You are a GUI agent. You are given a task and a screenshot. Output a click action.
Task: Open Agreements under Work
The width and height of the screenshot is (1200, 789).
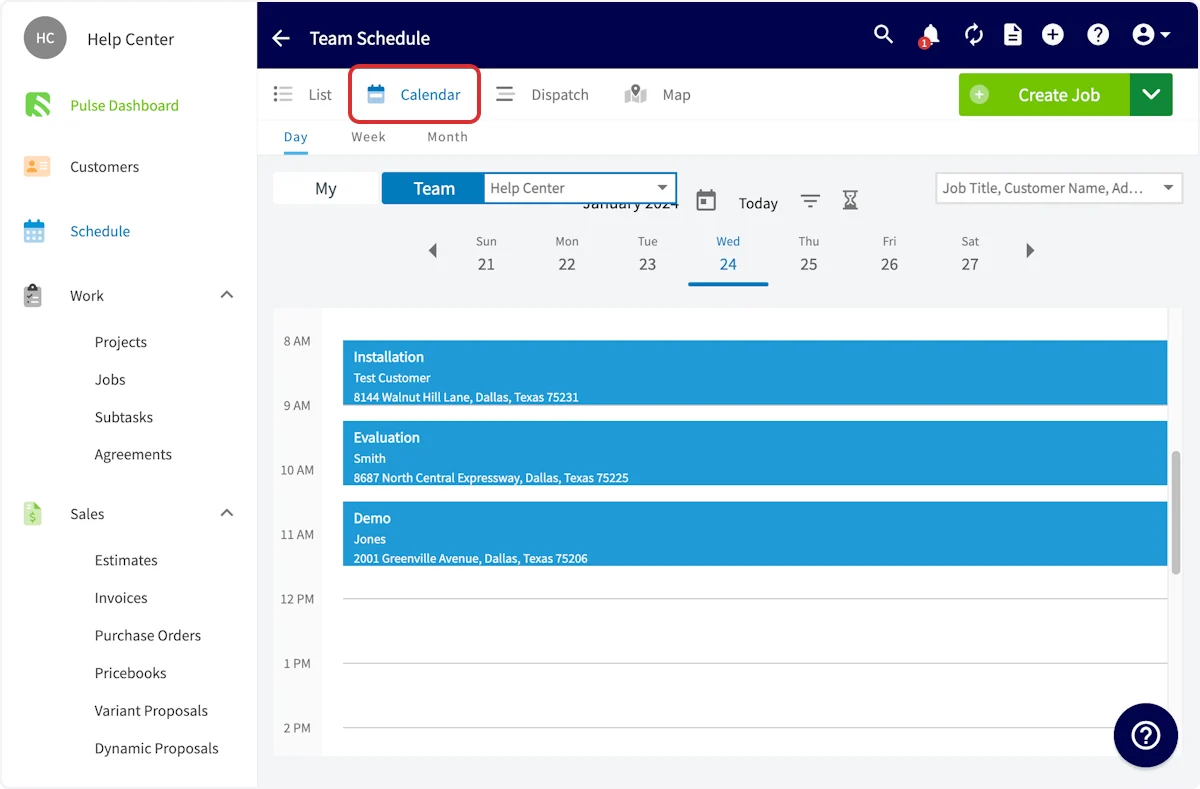click(133, 454)
